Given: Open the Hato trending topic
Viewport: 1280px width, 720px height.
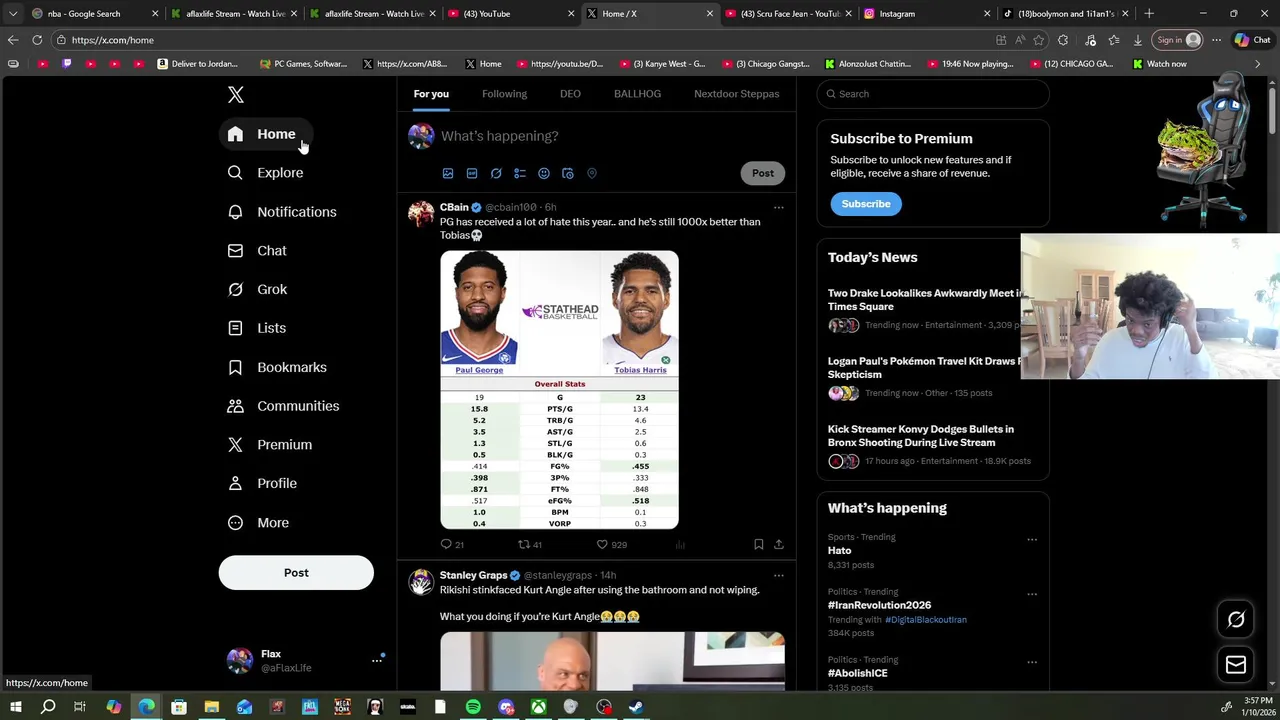Looking at the screenshot, I should [840, 551].
